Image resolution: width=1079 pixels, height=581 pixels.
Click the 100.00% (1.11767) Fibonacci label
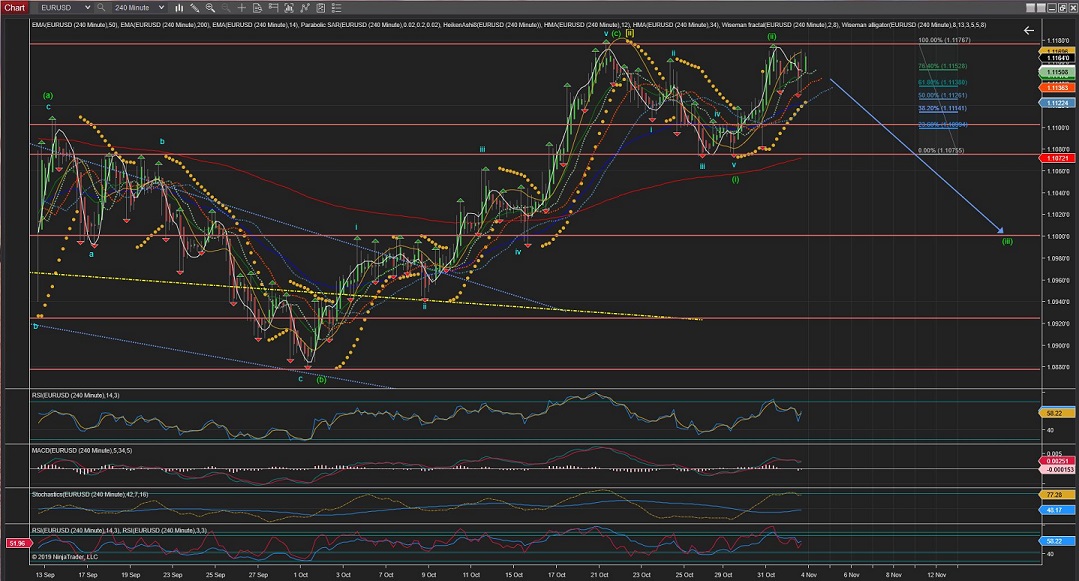point(944,40)
